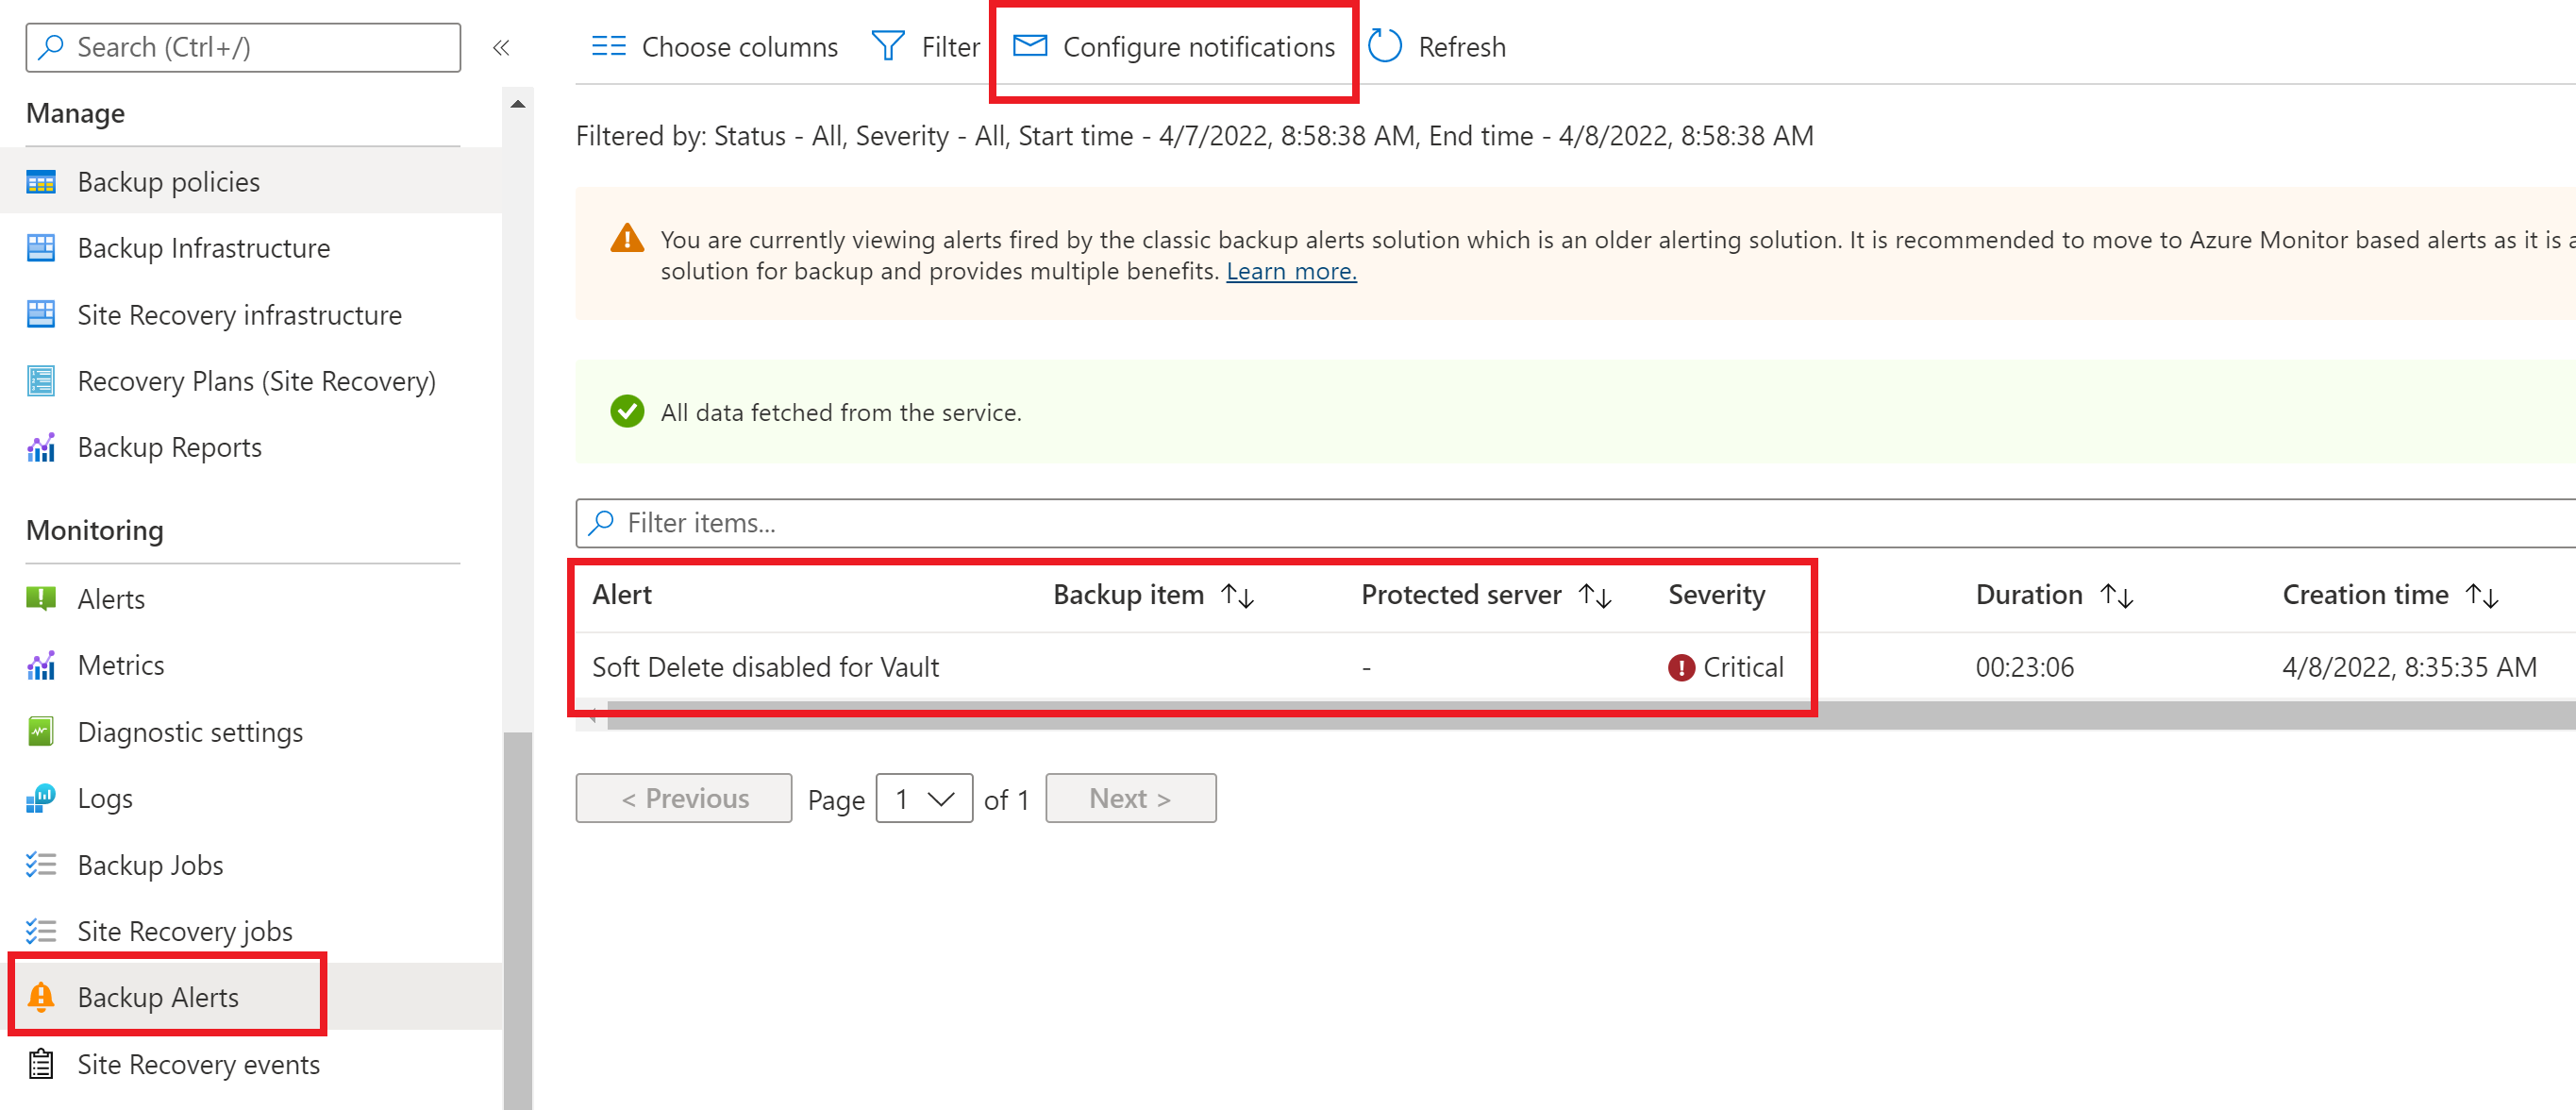Open the Logs icon in Monitoring
The height and width of the screenshot is (1110, 2576).
41,798
